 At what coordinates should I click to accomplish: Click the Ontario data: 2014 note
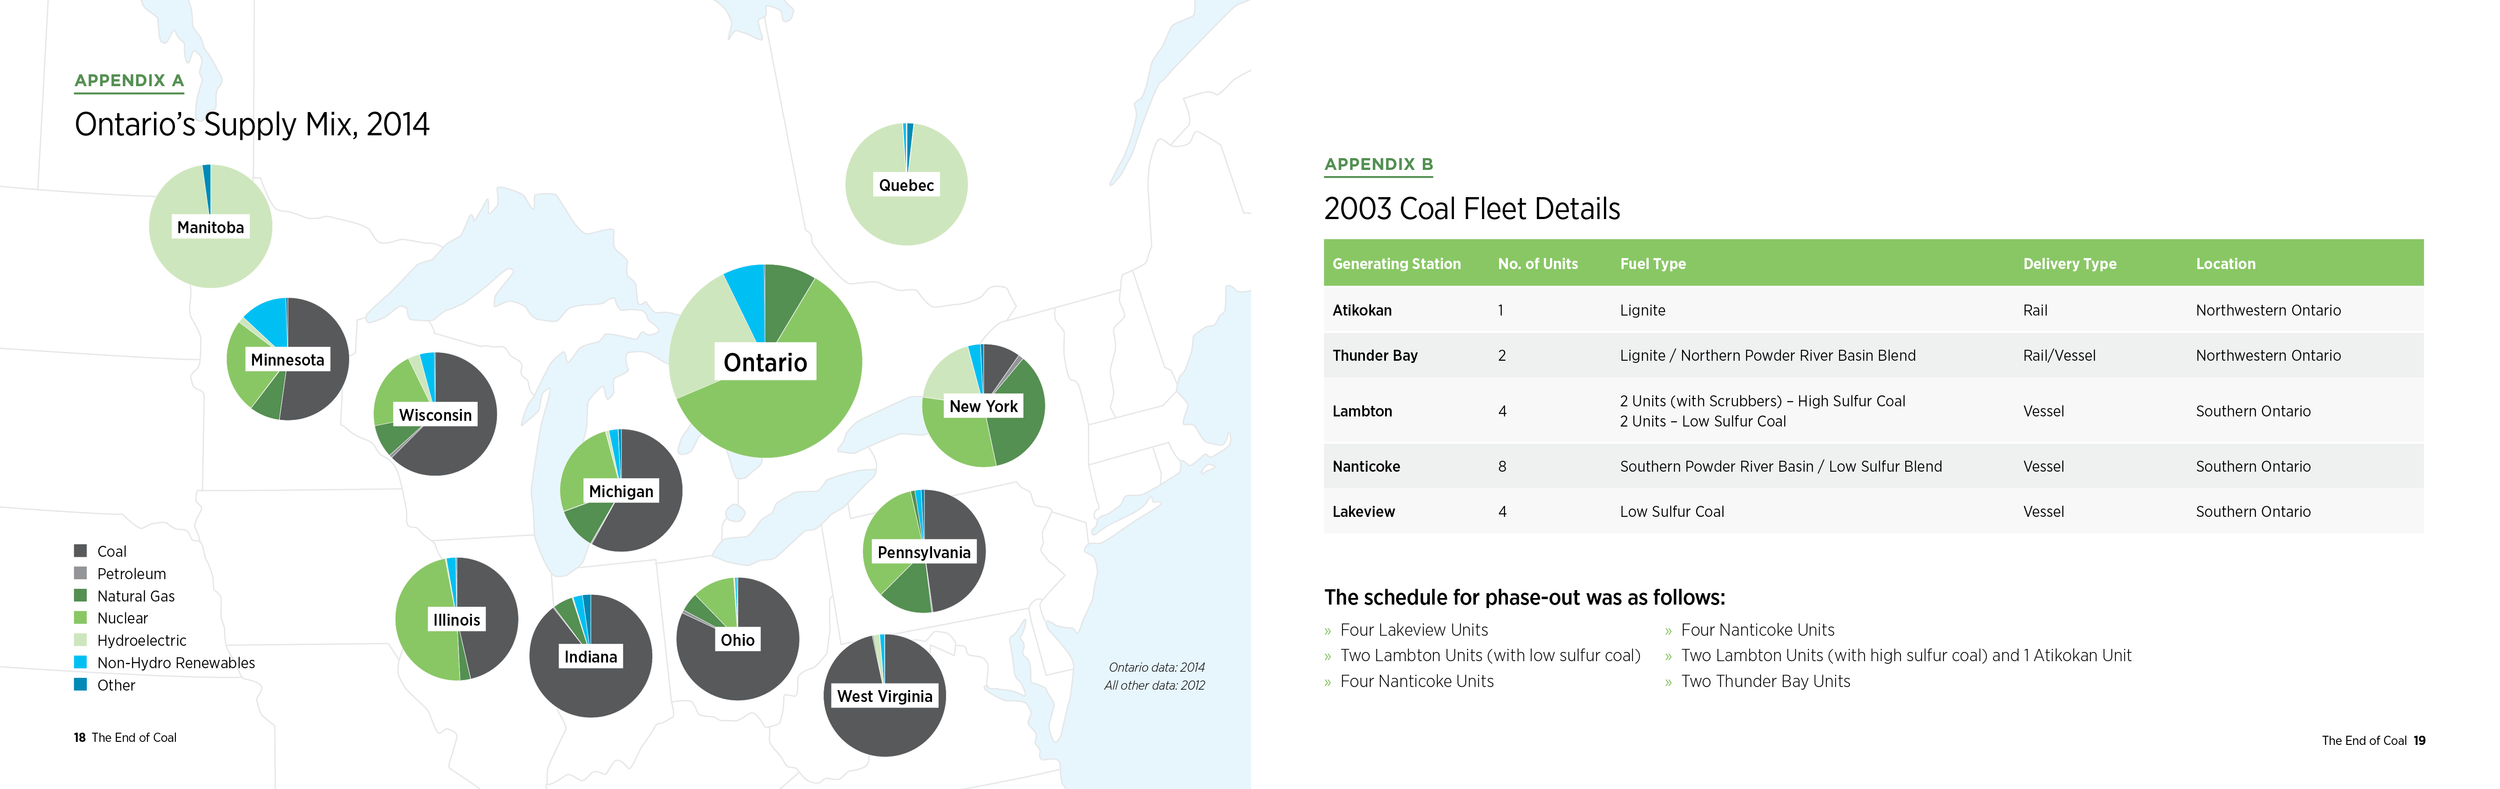[1157, 668]
